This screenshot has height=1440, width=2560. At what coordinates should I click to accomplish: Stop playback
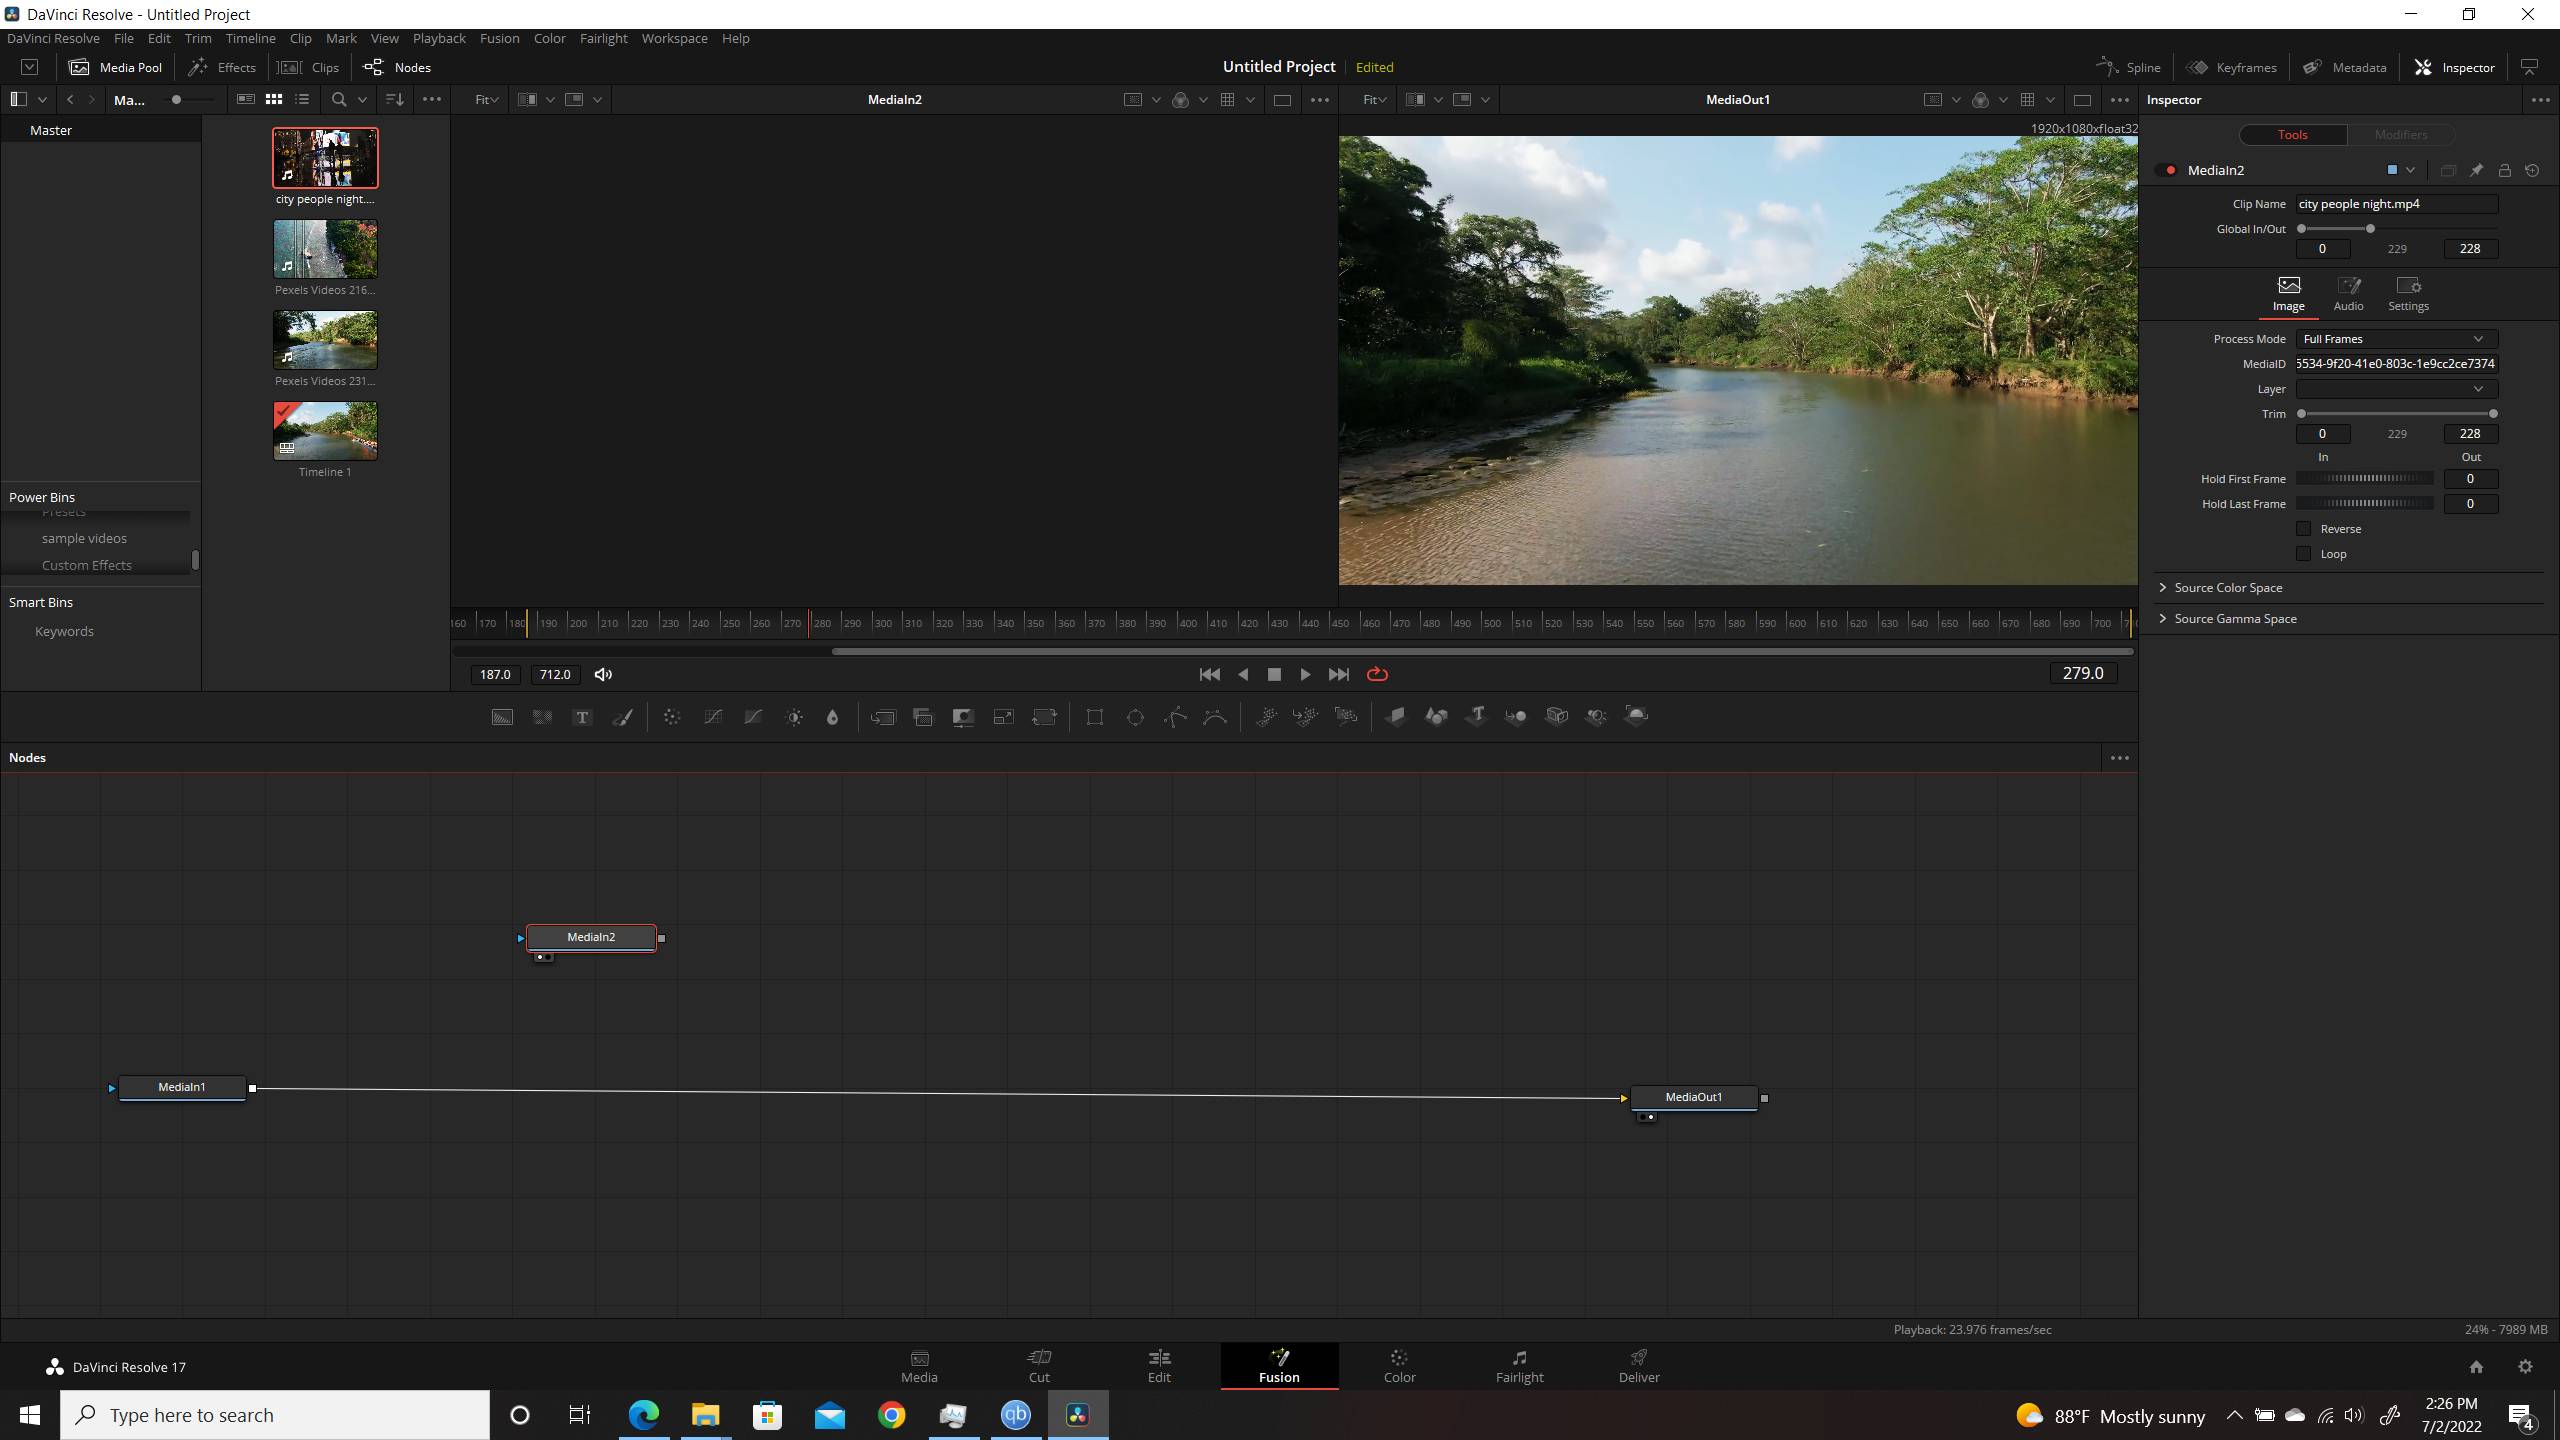[x=1274, y=675]
